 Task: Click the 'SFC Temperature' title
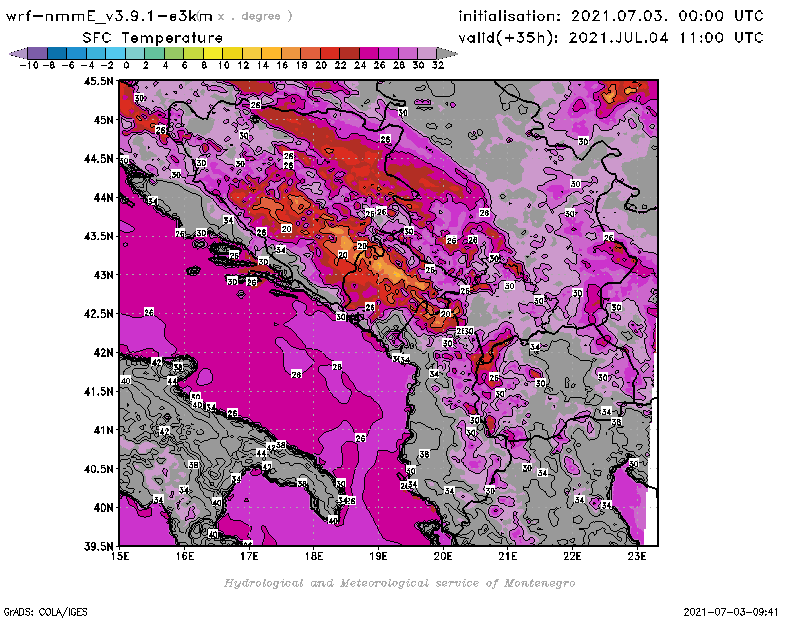click(x=153, y=38)
